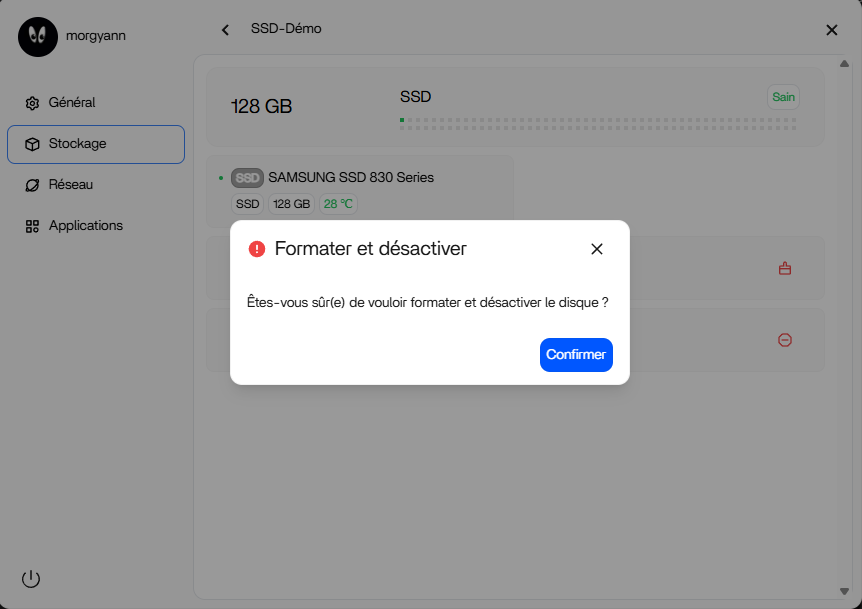Screen dimensions: 862x609
Task: Select the SAMSUNG SSD 830 Series entry
Action: [x=350, y=178]
